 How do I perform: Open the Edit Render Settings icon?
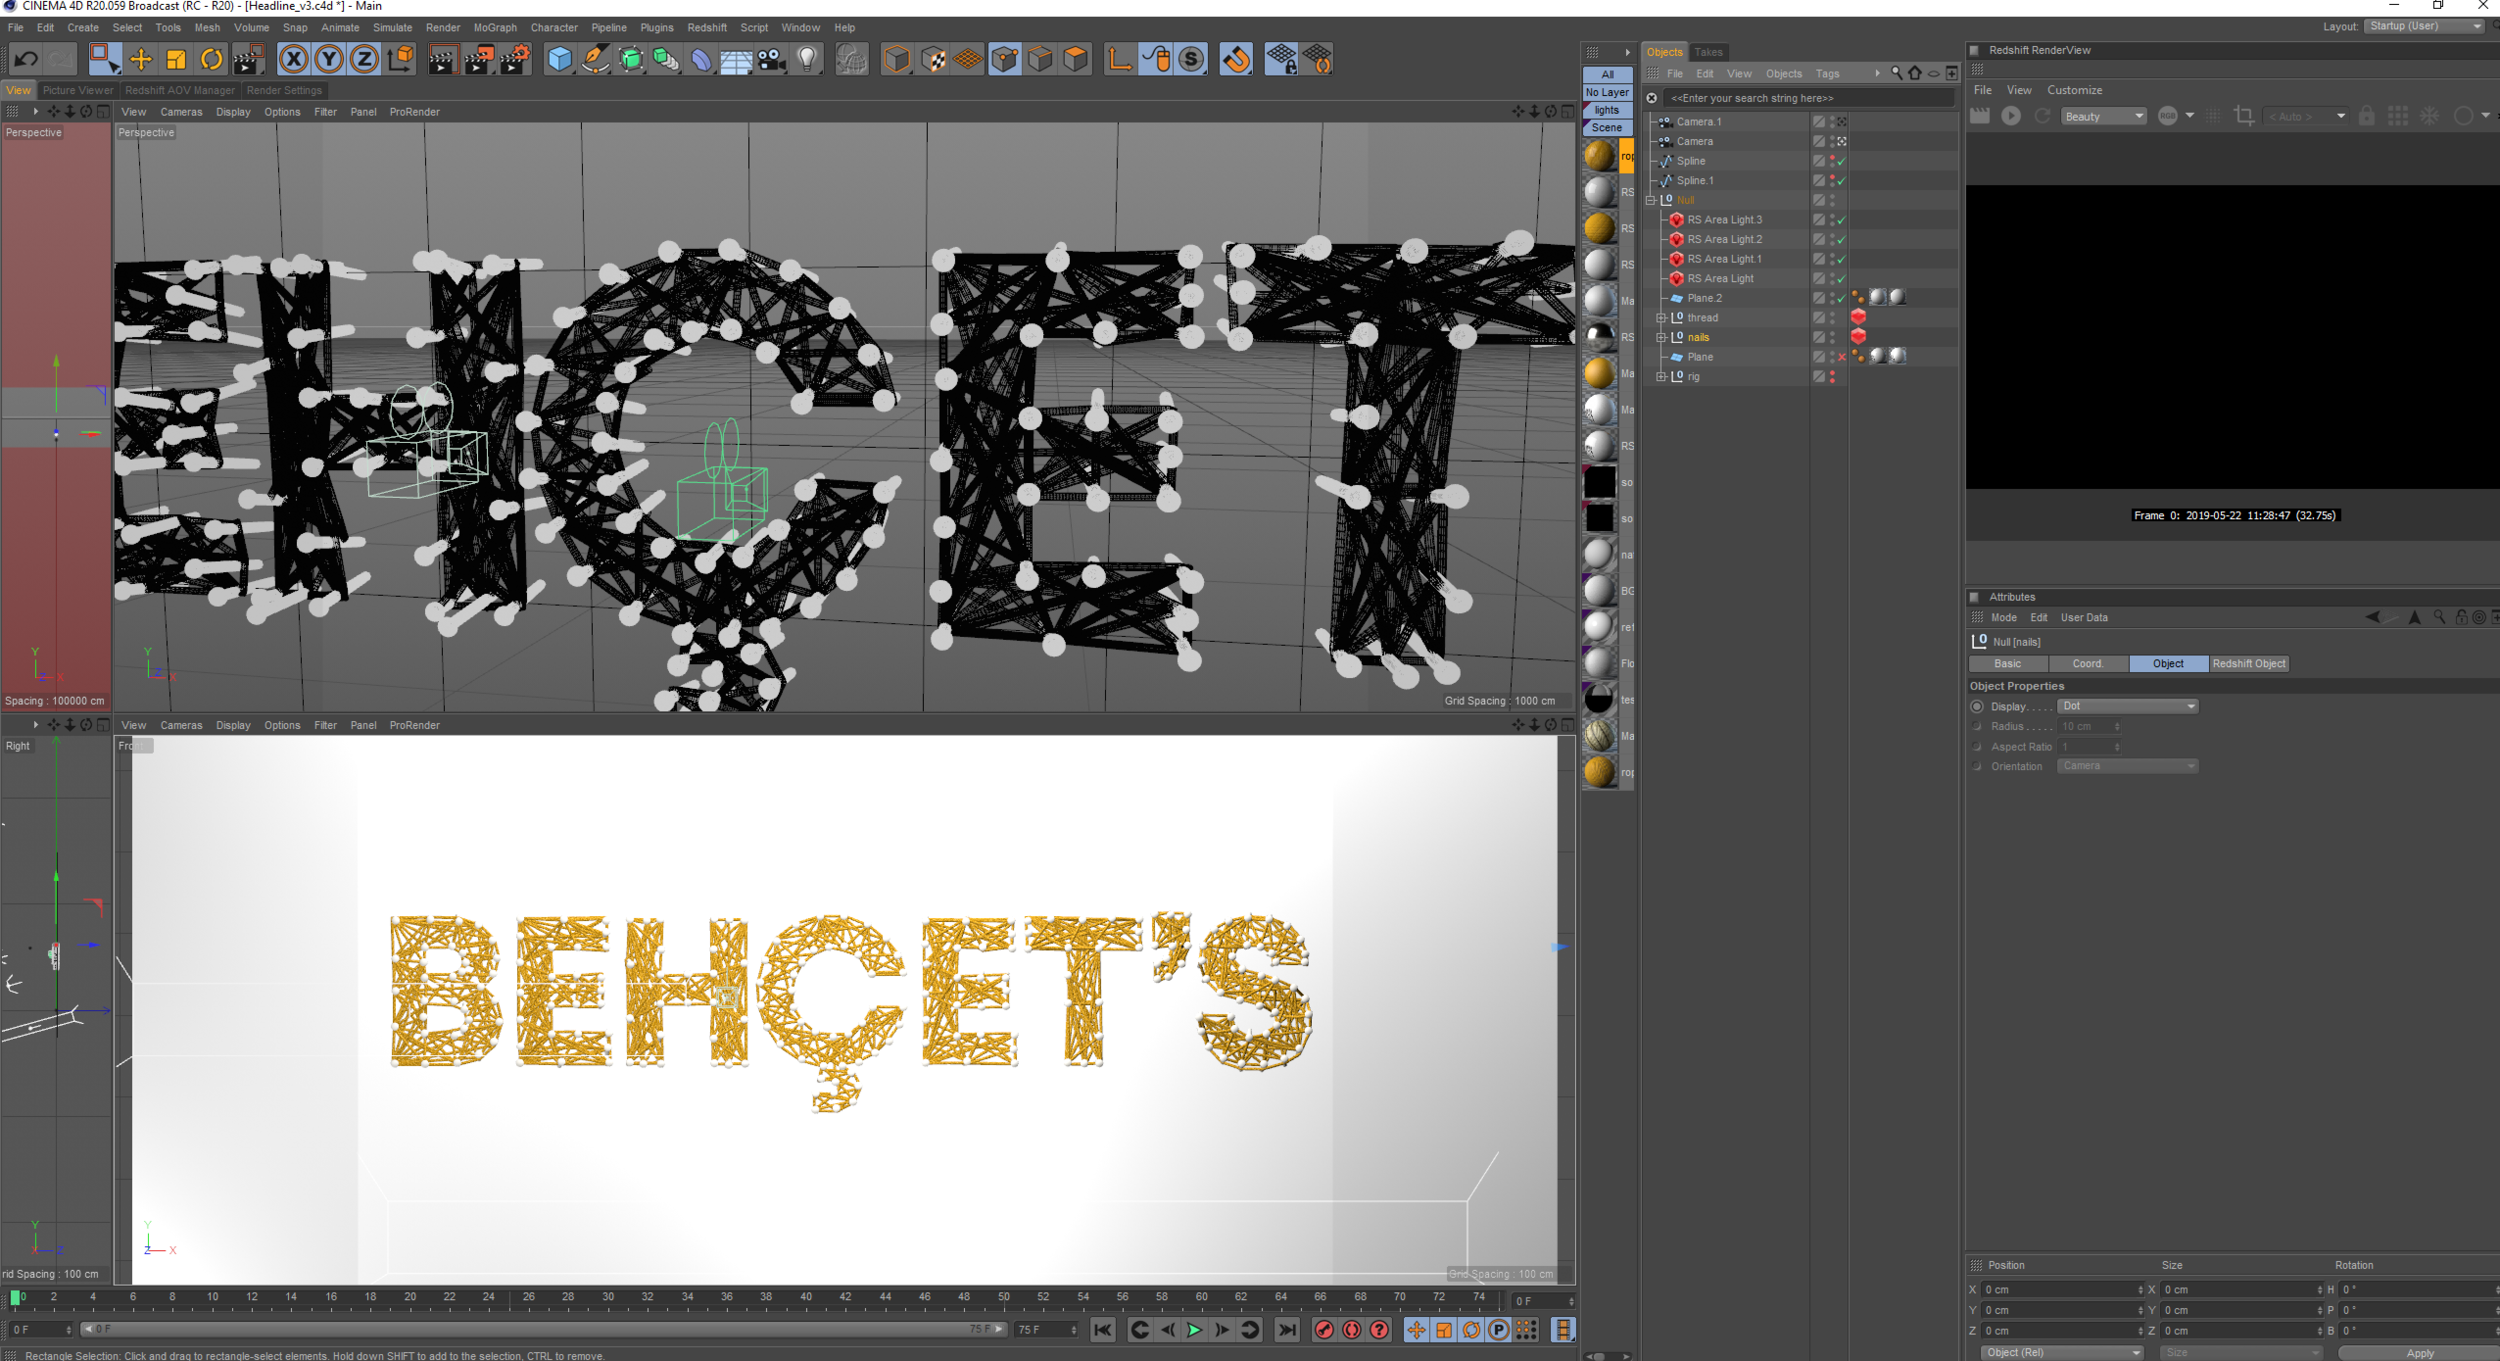pyautogui.click(x=515, y=60)
